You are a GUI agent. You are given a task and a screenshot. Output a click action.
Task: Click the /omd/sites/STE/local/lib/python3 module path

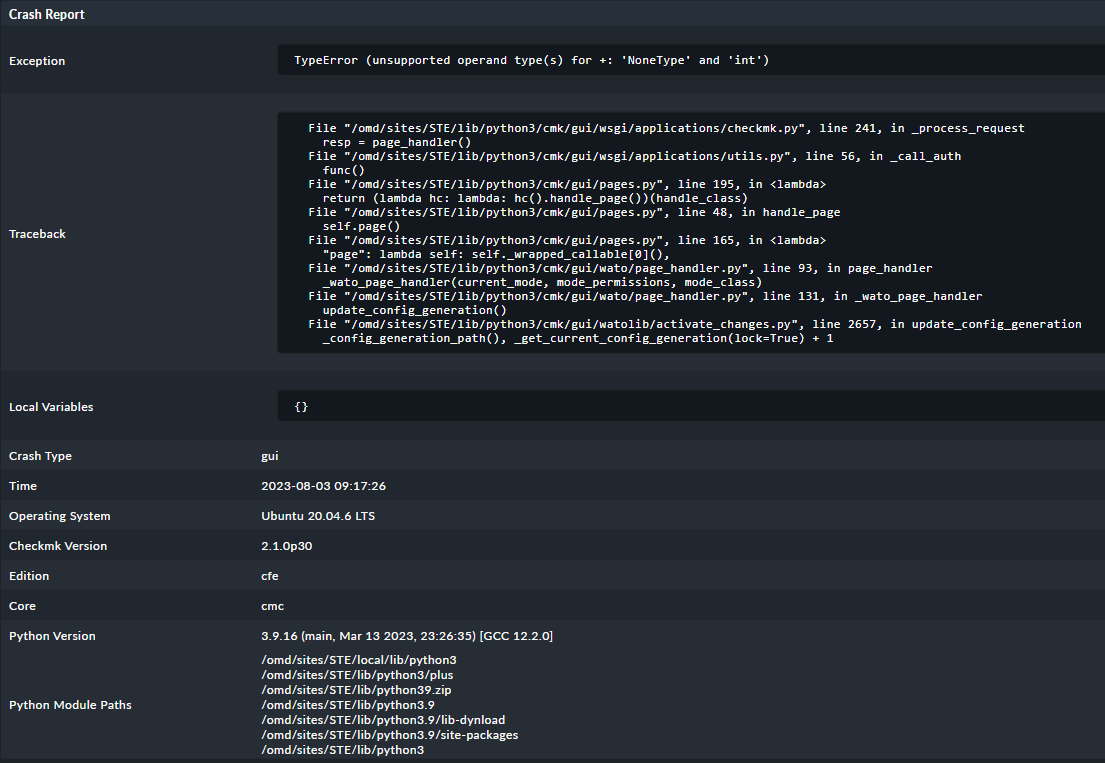click(358, 660)
